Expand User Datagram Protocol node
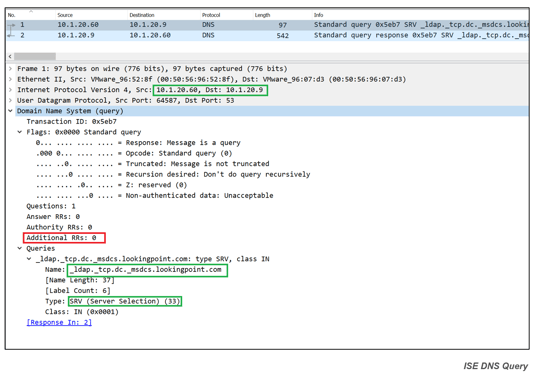 click(10, 100)
